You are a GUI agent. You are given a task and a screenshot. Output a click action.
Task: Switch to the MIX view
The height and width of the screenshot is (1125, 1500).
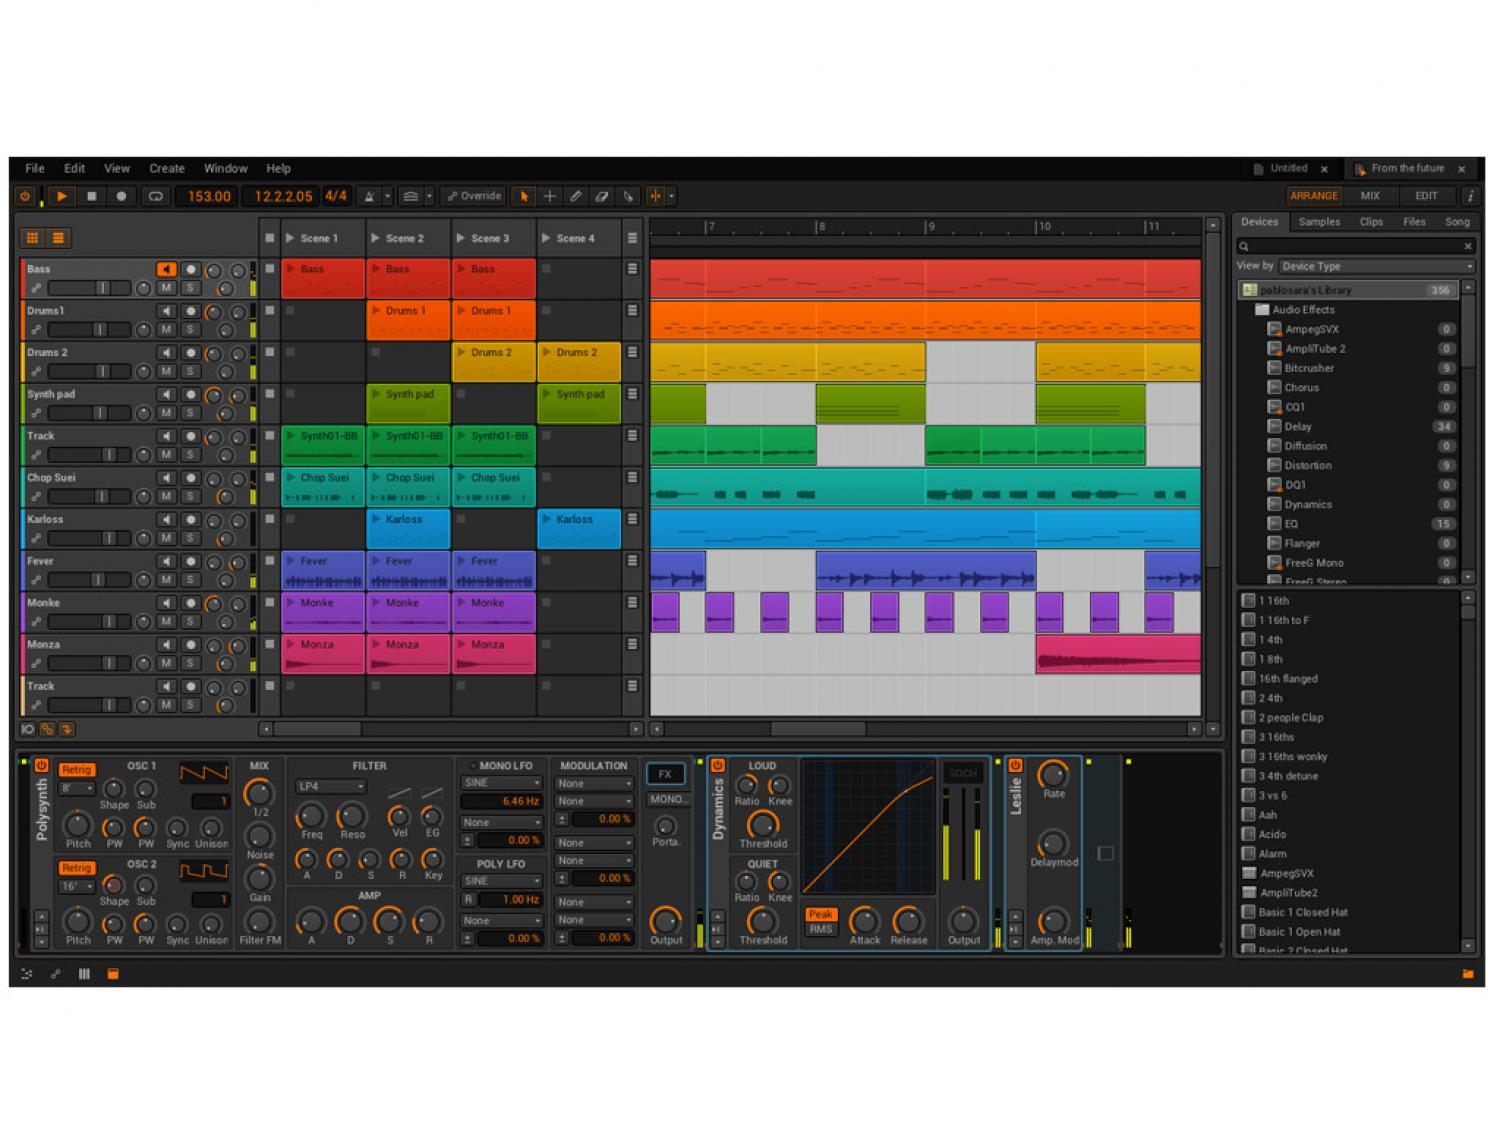click(1370, 196)
